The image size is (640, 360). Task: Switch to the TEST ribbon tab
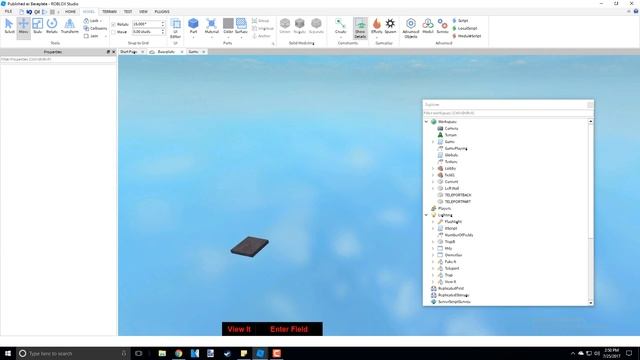pos(128,11)
